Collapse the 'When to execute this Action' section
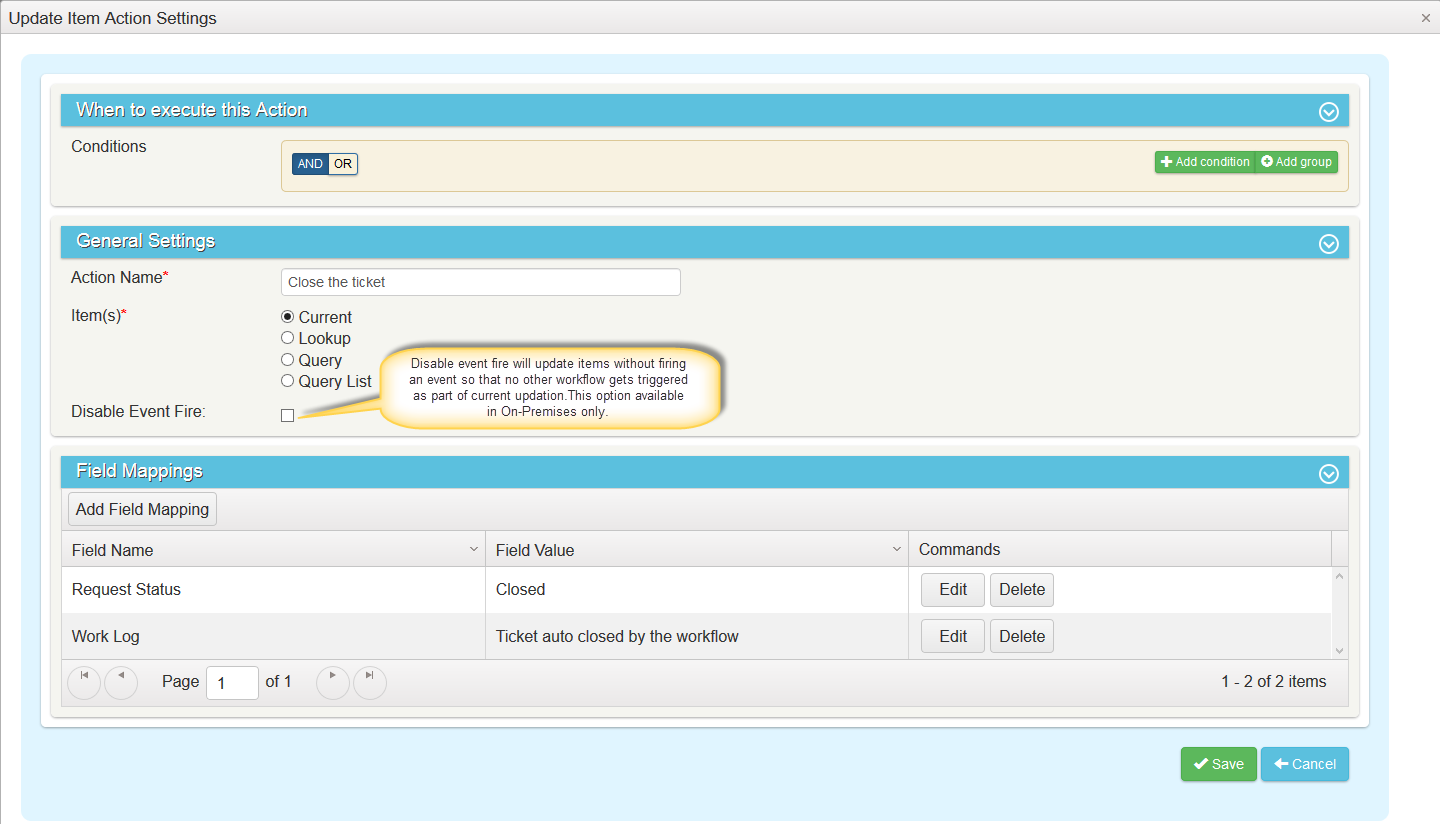This screenshot has width=1440, height=824. [x=1328, y=112]
